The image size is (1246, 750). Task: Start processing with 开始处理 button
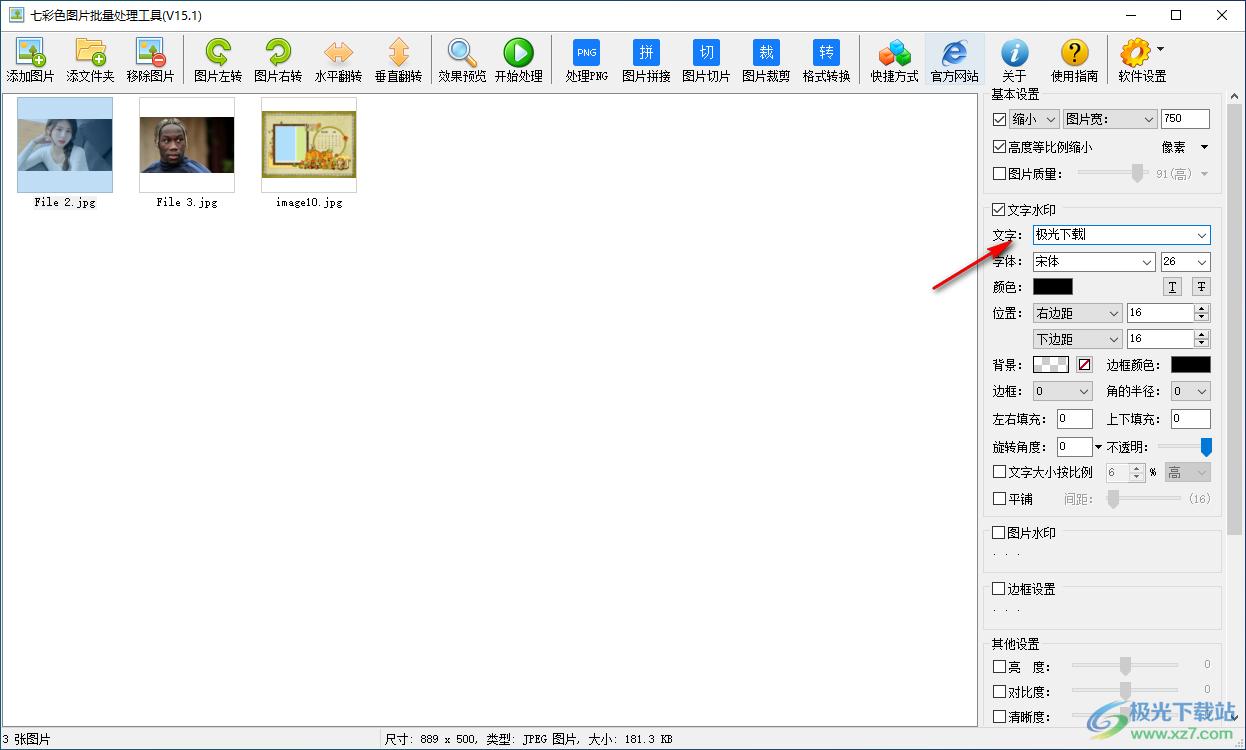coord(518,60)
